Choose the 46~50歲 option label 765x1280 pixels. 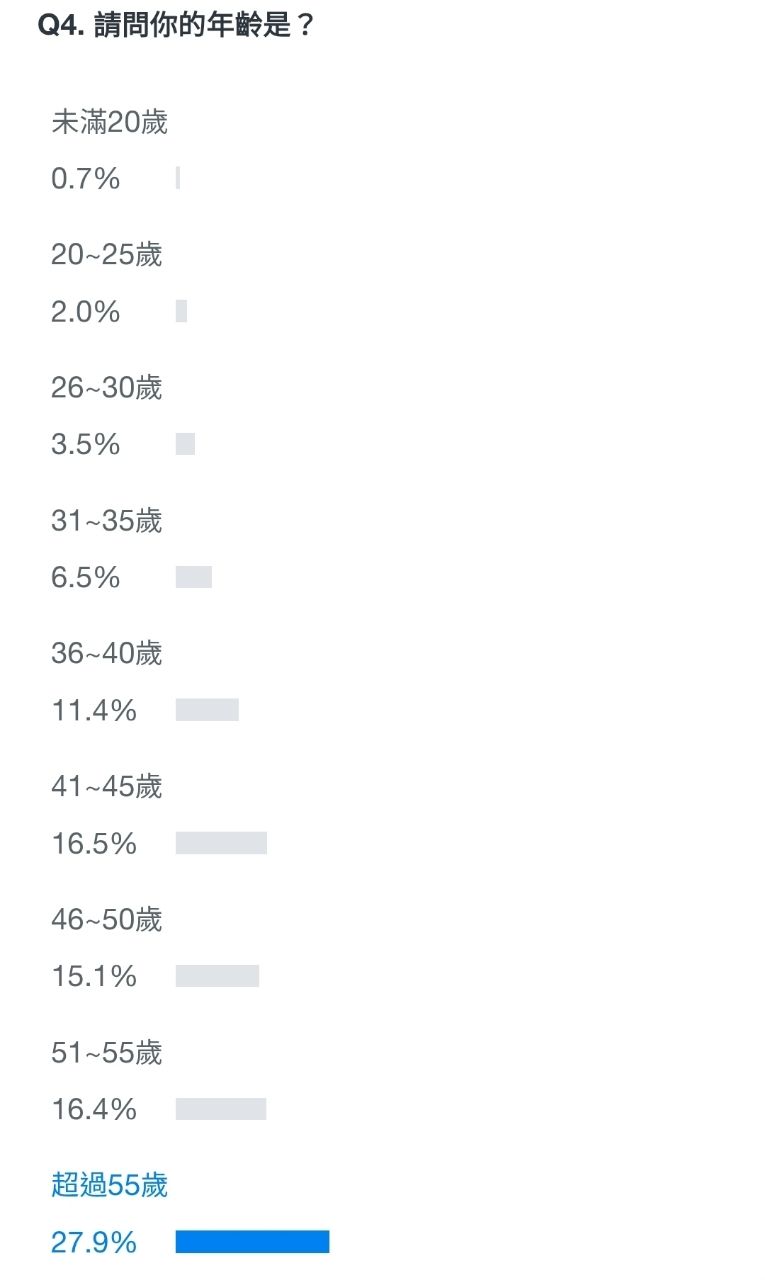tap(106, 920)
